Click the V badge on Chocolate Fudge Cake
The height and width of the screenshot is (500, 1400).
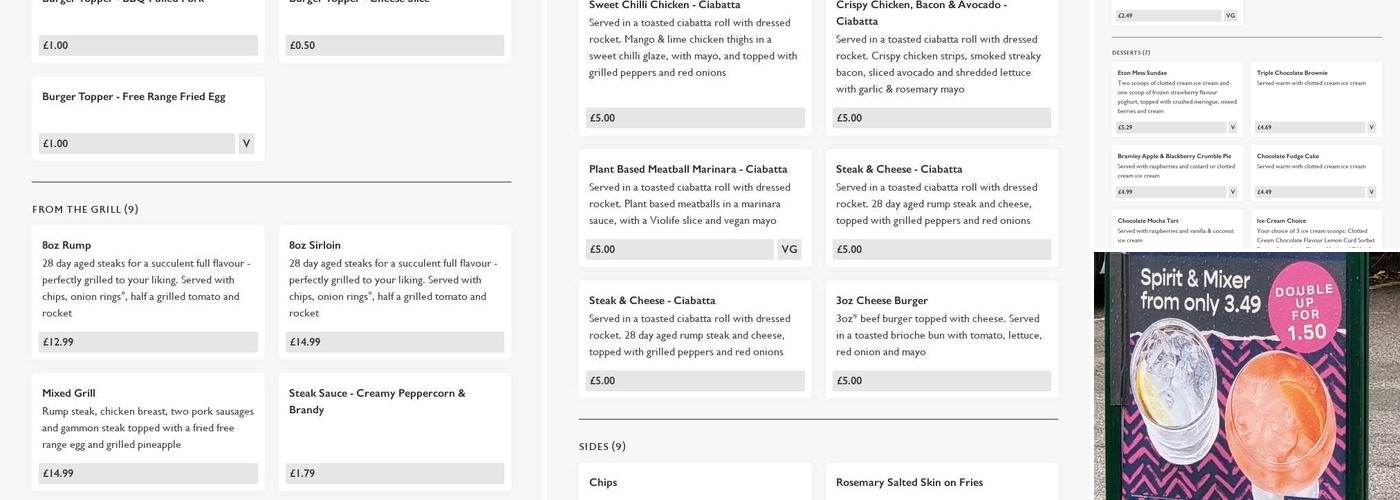point(1371,192)
